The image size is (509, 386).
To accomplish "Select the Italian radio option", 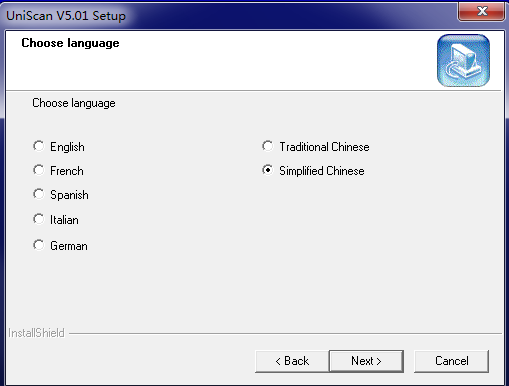I will click(38, 219).
